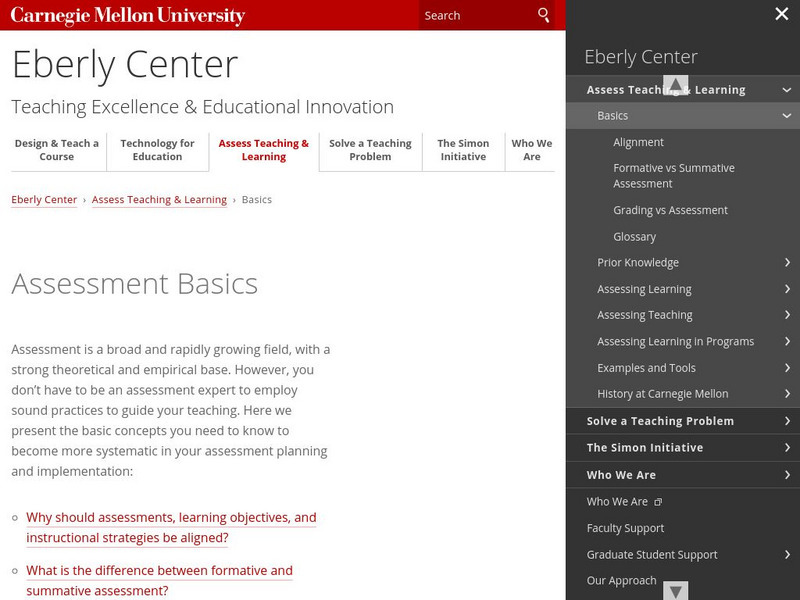Click external link icon beside Who We Are
Viewport: 800px width, 600px height.
point(658,502)
